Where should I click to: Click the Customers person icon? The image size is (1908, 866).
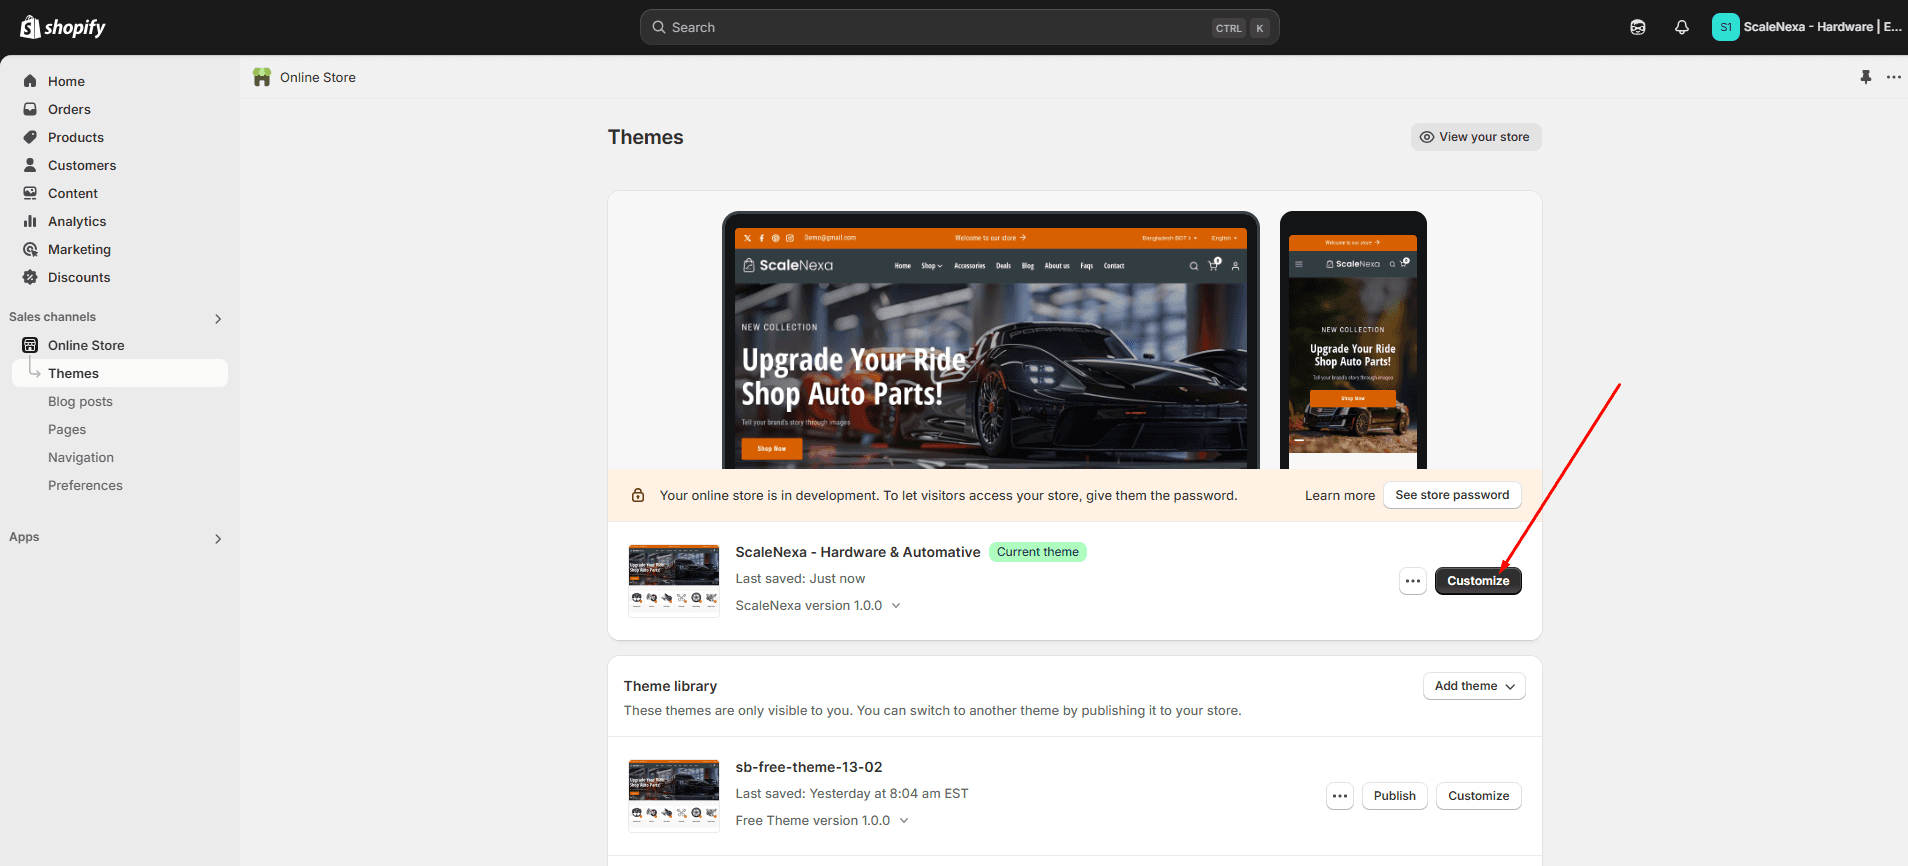pos(30,165)
